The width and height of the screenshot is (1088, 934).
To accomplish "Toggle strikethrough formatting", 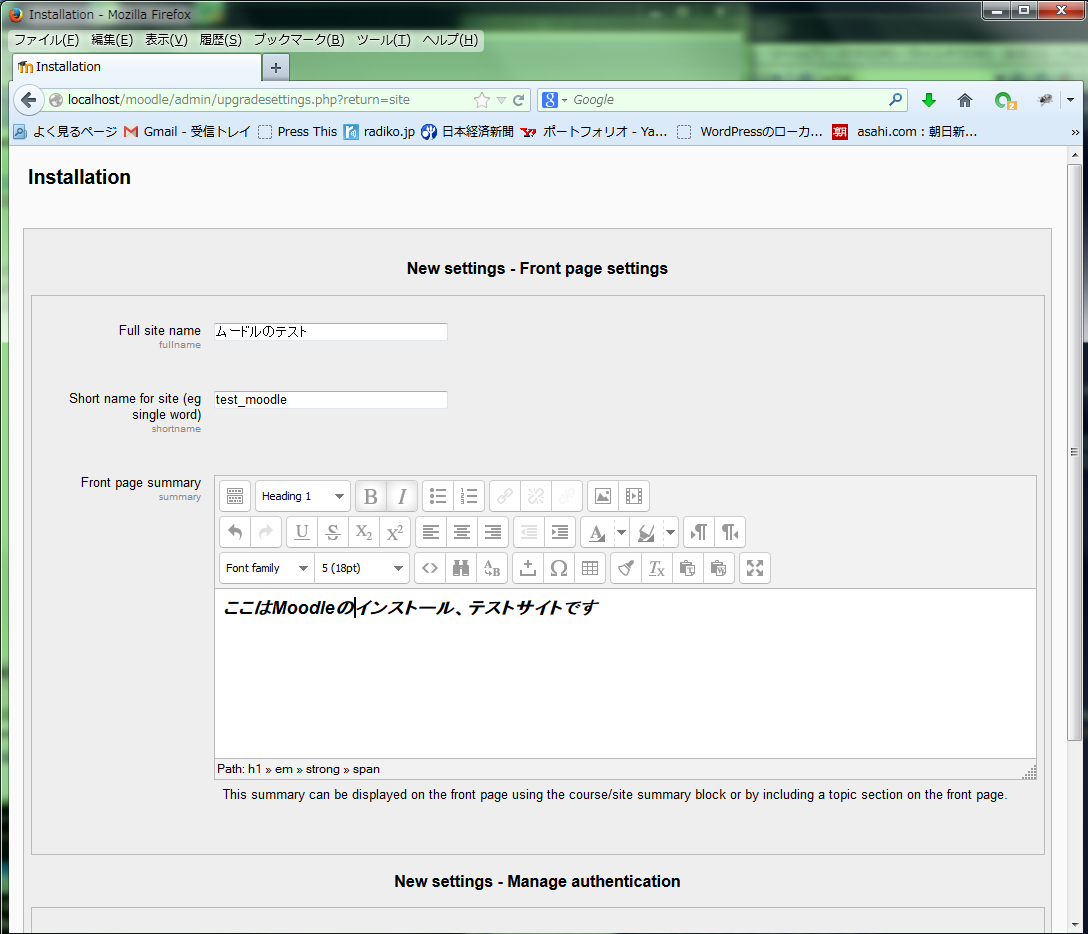I will [x=333, y=532].
